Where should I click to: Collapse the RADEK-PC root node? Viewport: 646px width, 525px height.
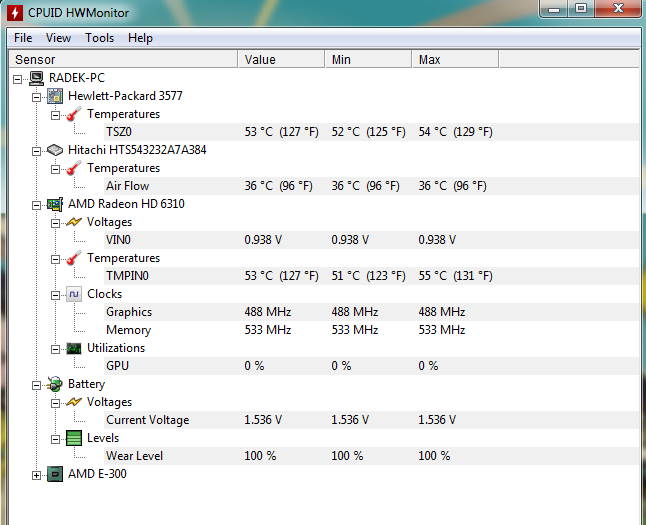[x=17, y=79]
